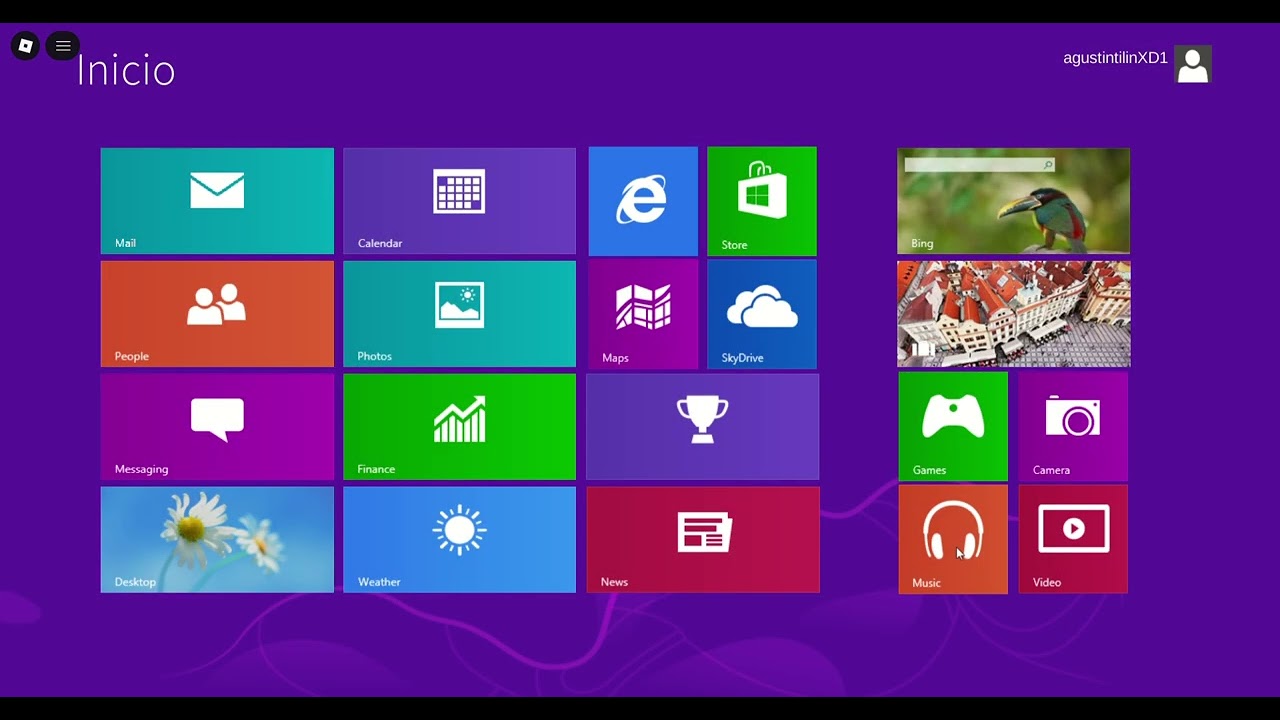
Task: Launch Internet Explorer tile
Action: [x=643, y=201]
